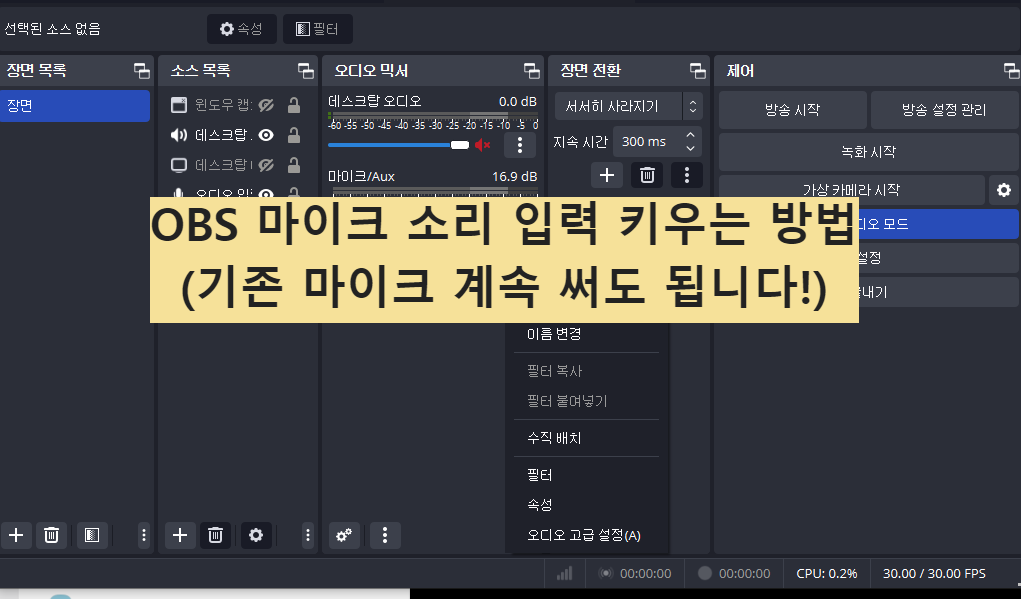Viewport: 1021px width, 599px height.
Task: Hide the 데스크탑 audio source with speaker icon
Action: tap(266, 135)
